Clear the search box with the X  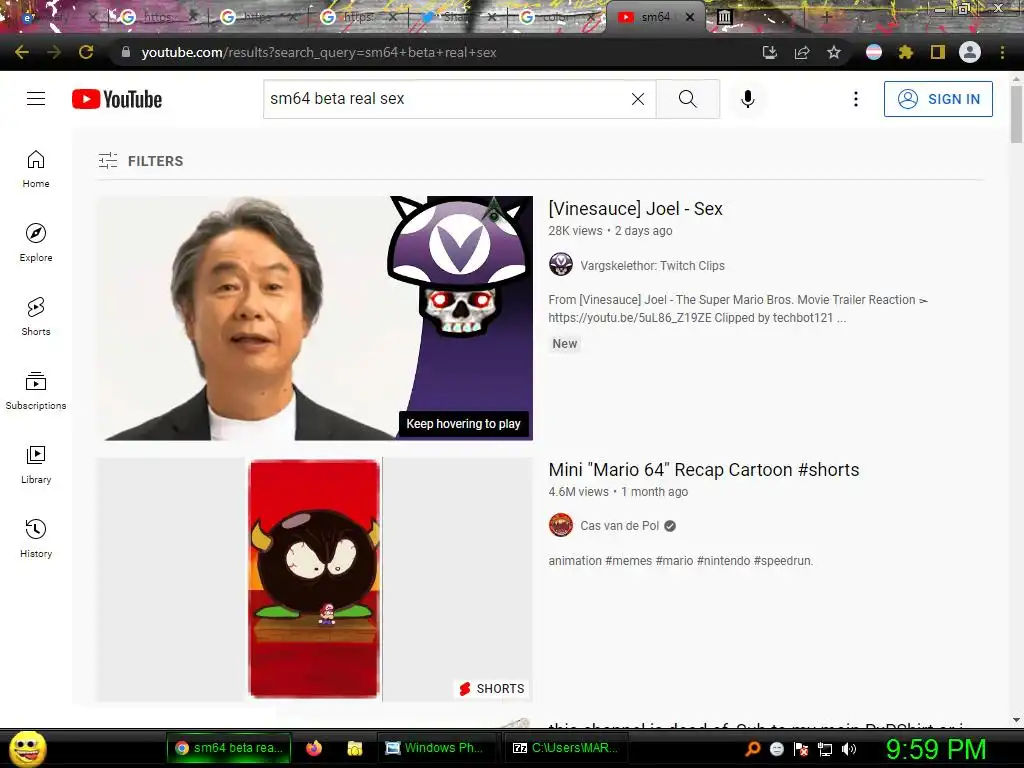[x=638, y=99]
